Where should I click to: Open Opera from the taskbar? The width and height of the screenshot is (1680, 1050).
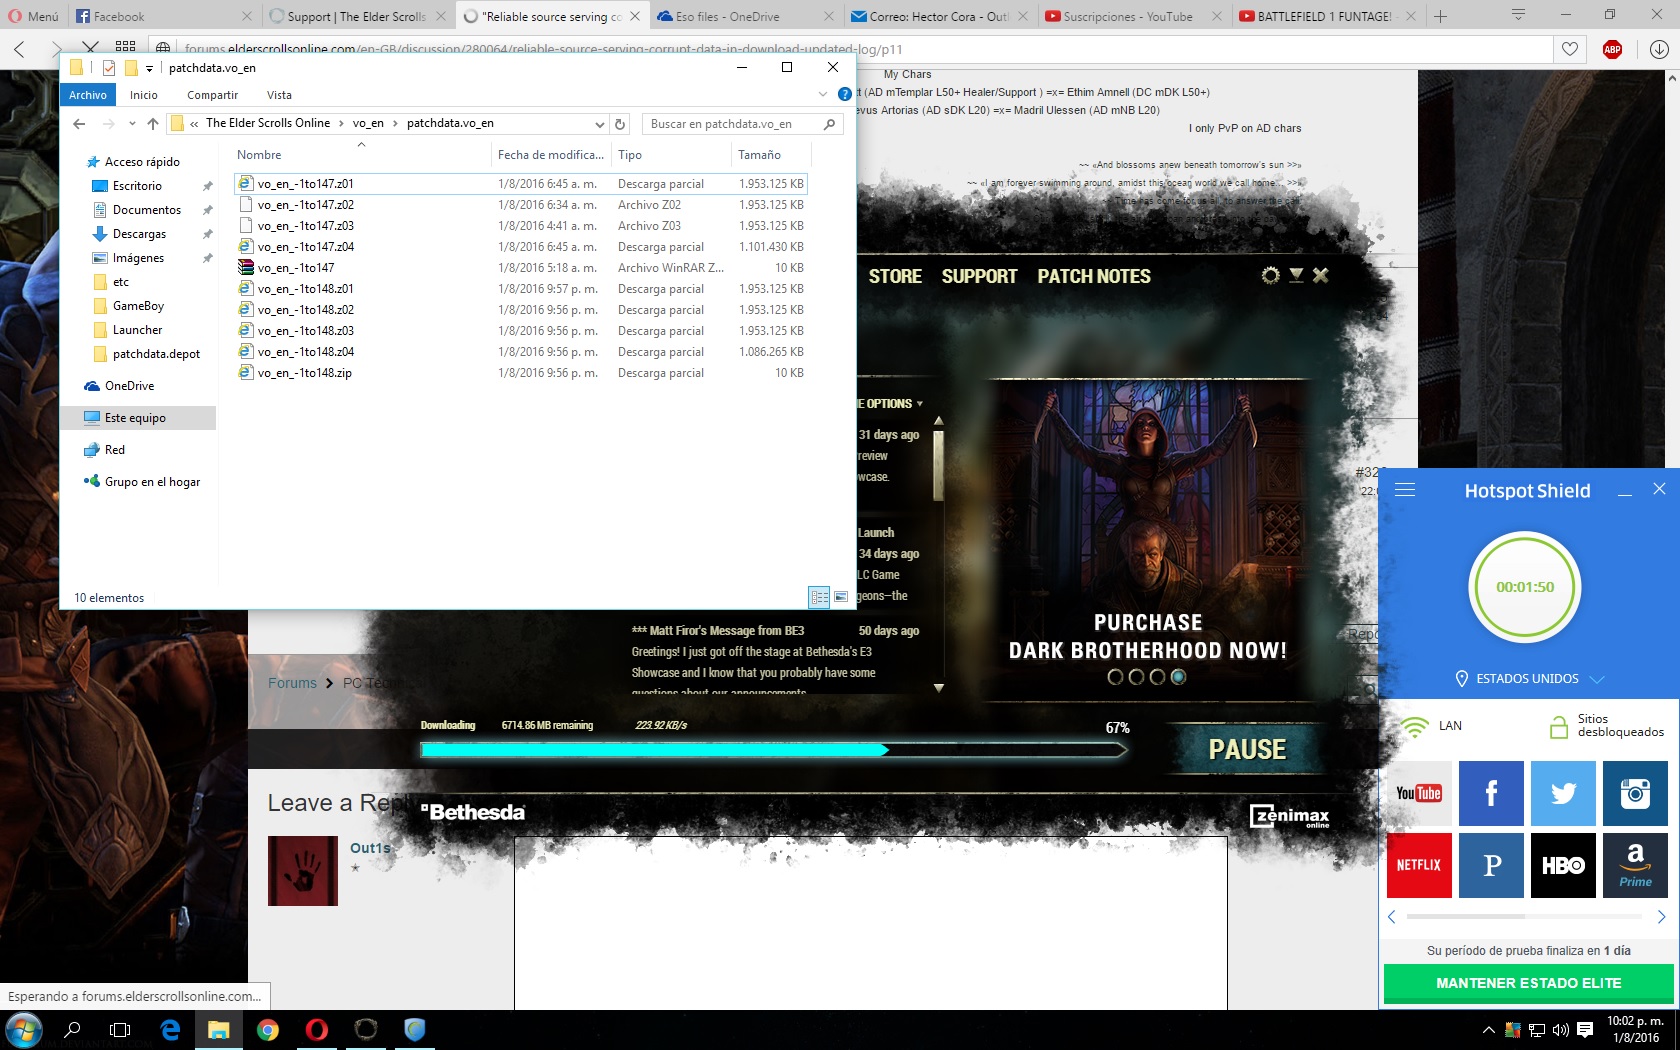[x=317, y=1029]
